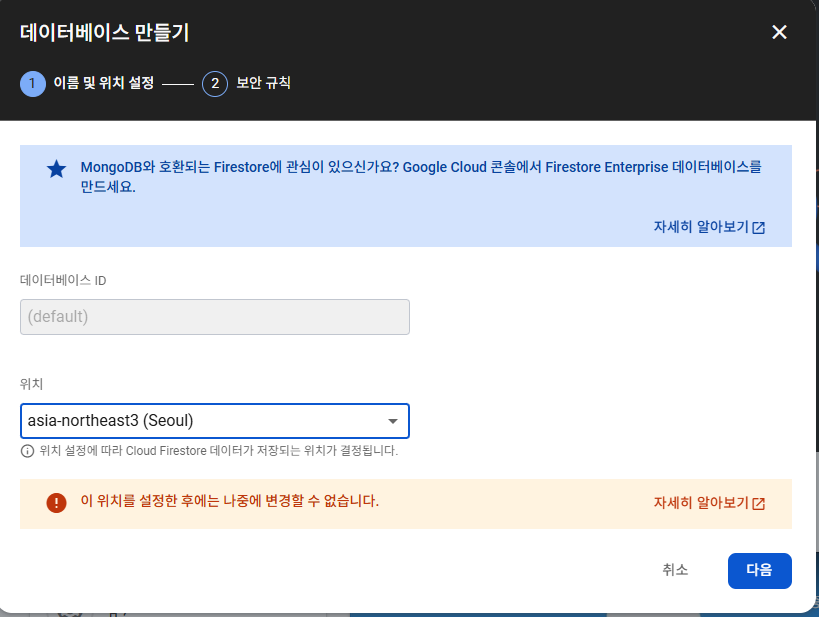Click the 데이터베이스 ID label
The image size is (819, 617).
pyautogui.click(x=63, y=281)
